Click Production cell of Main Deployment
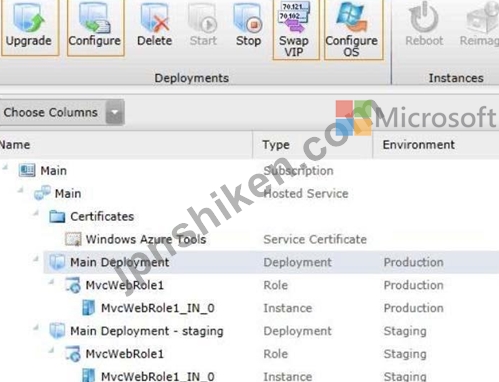499x382 pixels. pyautogui.click(x=414, y=262)
